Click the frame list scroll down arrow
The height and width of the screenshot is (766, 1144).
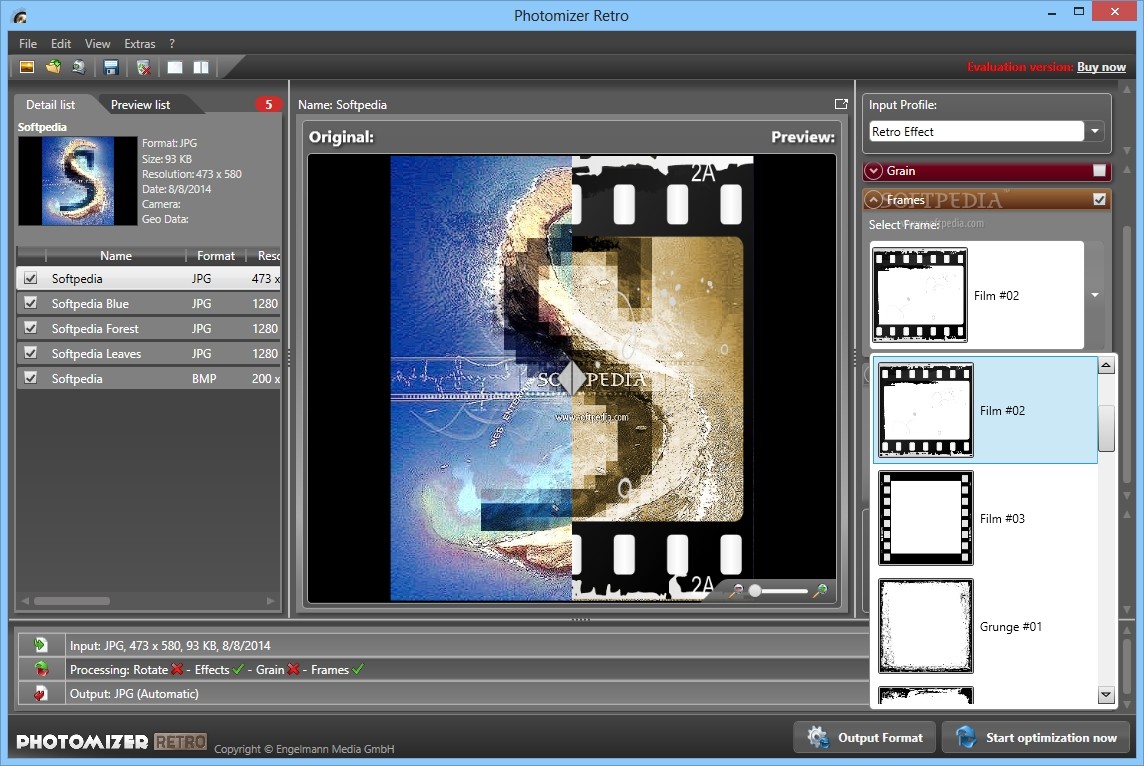click(1106, 695)
